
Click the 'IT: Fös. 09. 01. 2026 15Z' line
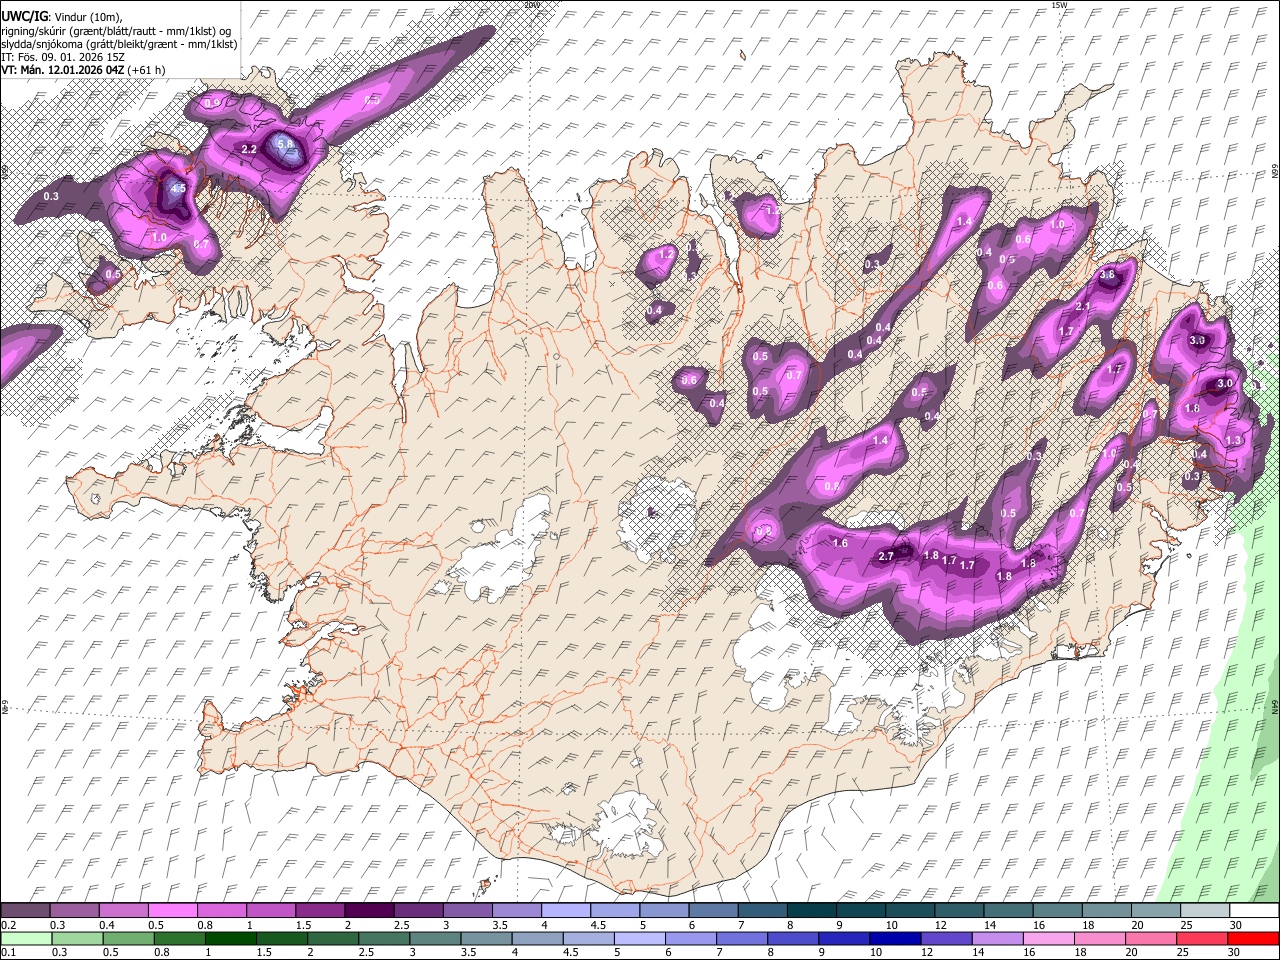tap(63, 57)
